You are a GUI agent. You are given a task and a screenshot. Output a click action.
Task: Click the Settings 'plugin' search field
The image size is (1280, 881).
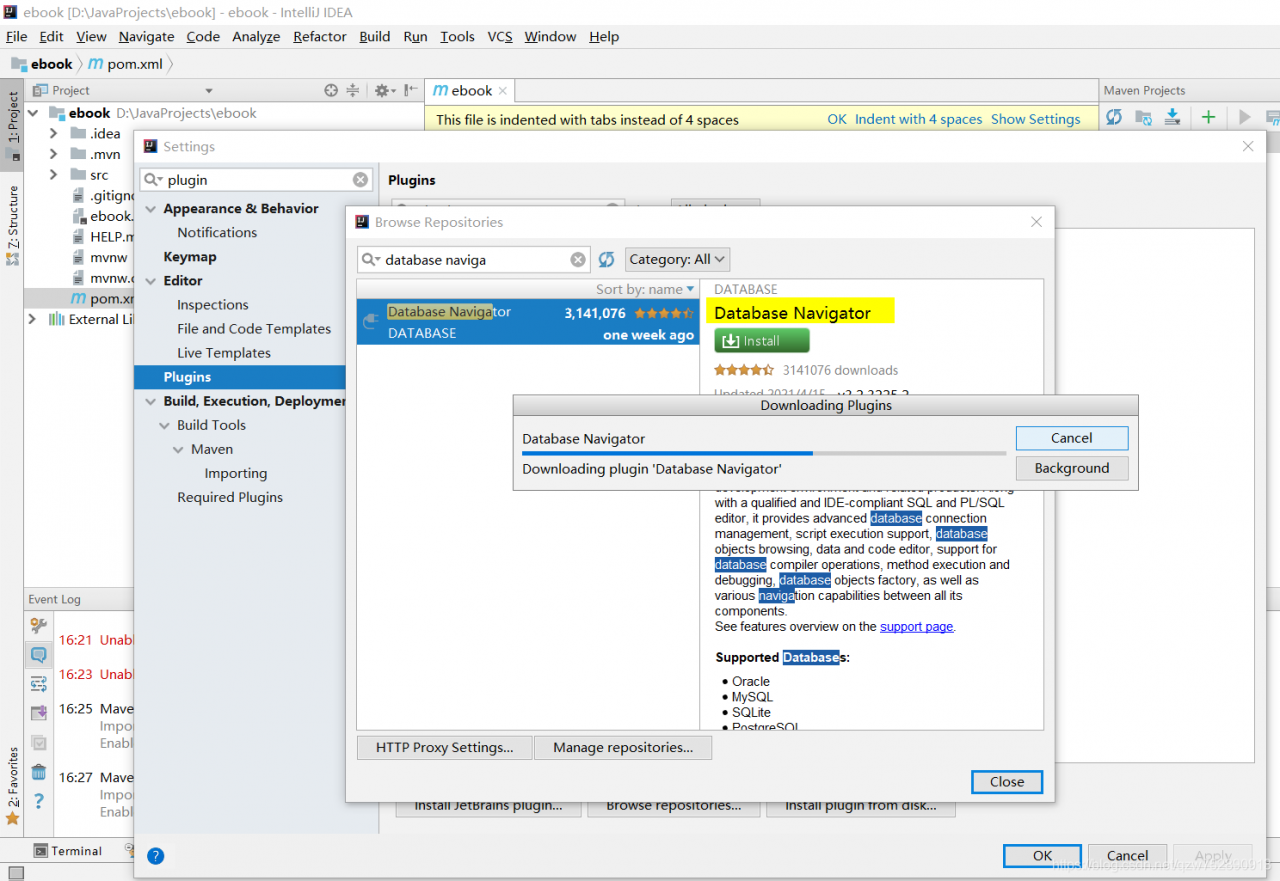[x=256, y=180]
